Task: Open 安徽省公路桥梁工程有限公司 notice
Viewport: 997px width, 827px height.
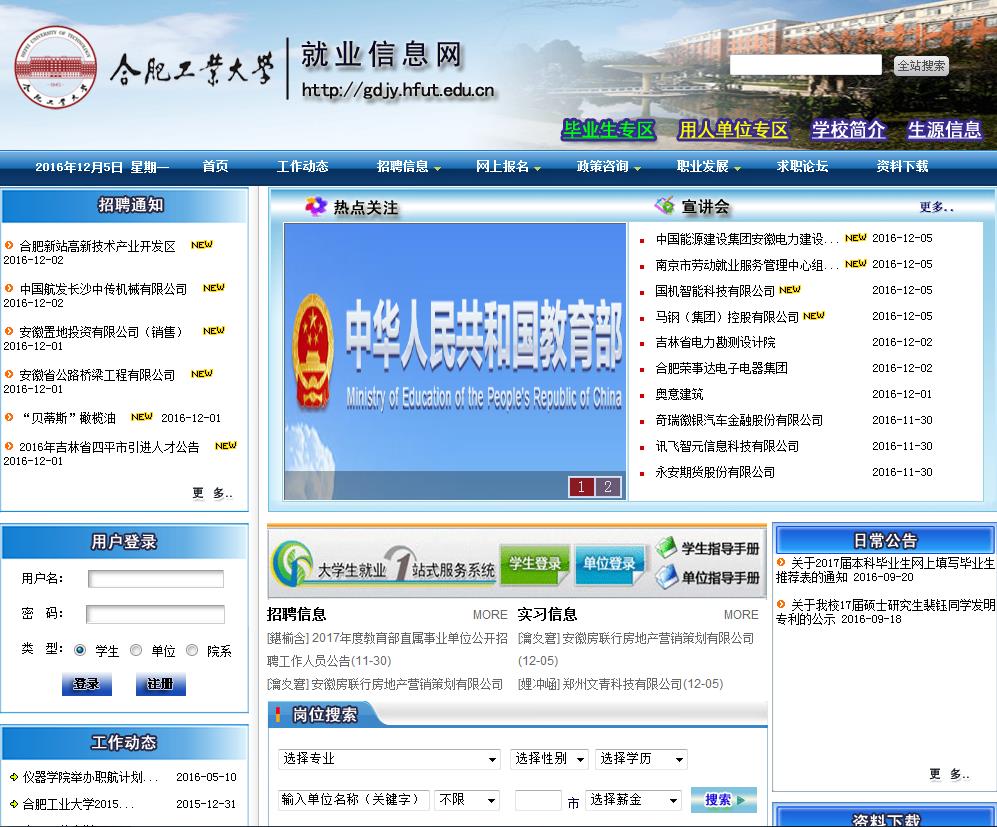Action: coord(97,375)
